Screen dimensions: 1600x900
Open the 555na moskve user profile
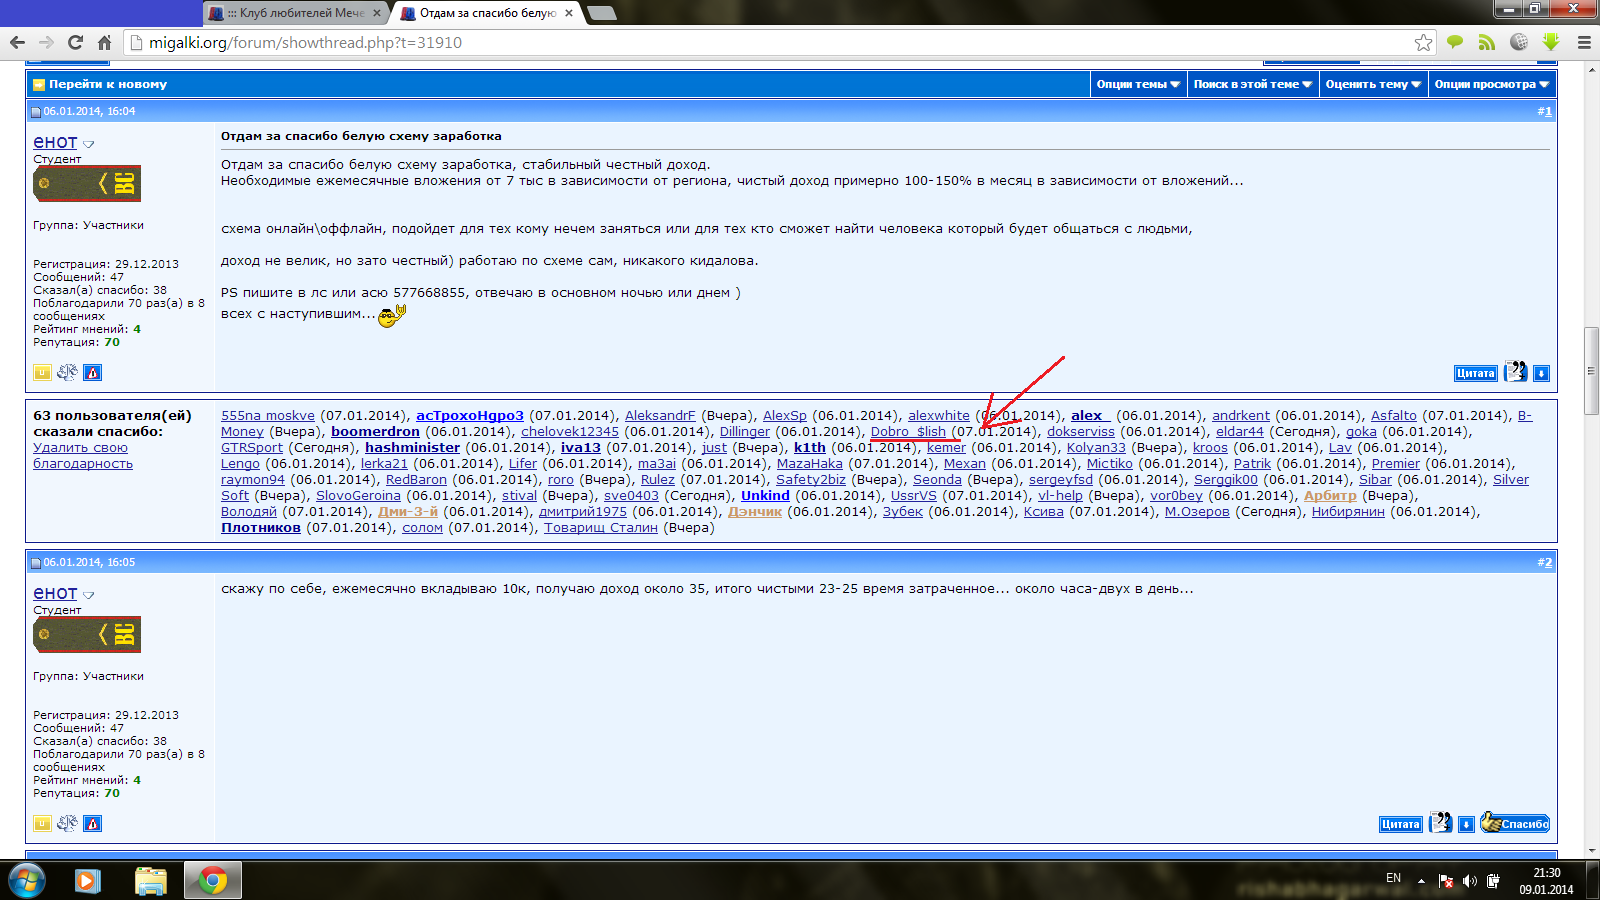click(x=268, y=416)
